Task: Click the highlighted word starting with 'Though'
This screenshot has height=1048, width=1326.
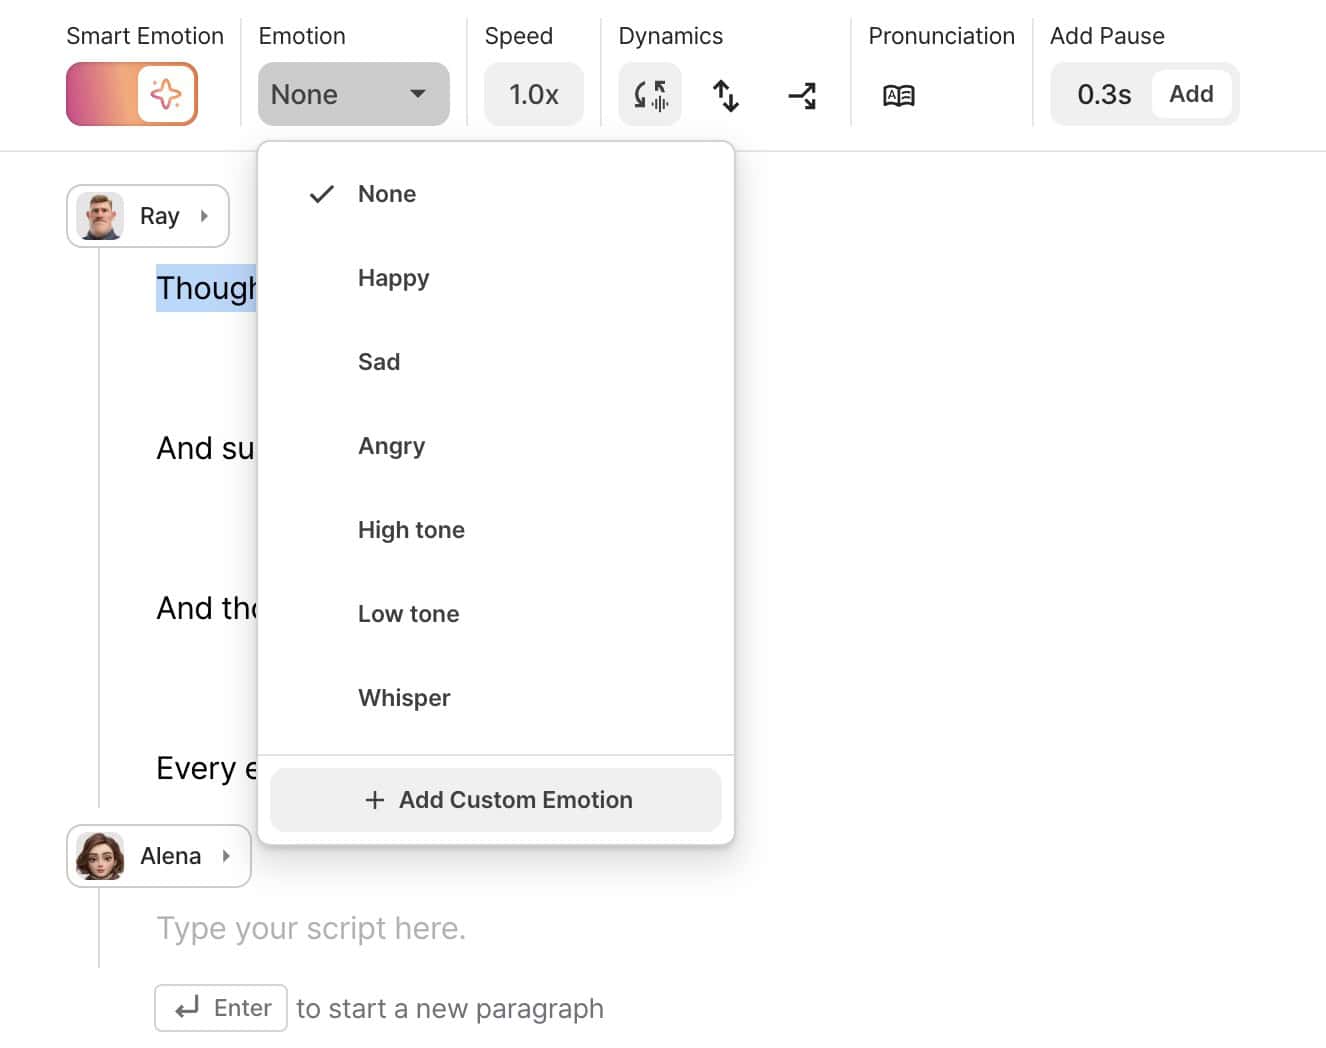Action: (206, 288)
